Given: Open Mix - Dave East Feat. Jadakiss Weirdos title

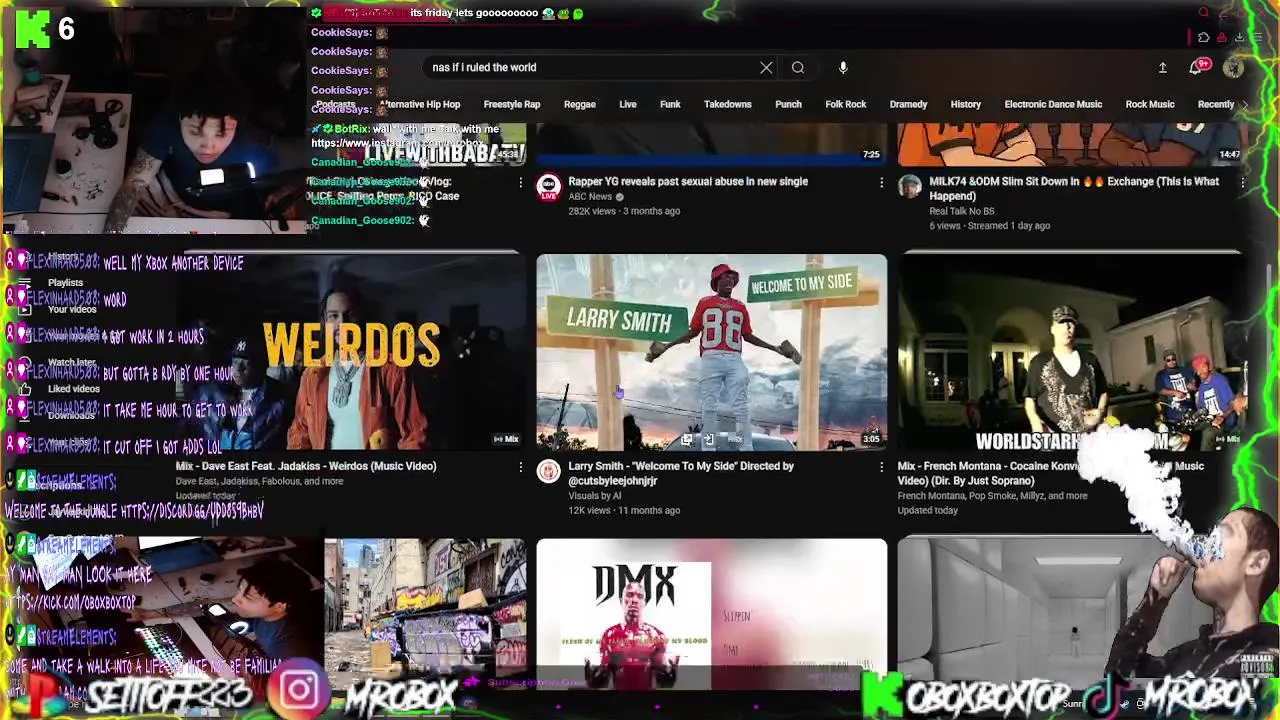Looking at the screenshot, I should [x=306, y=466].
